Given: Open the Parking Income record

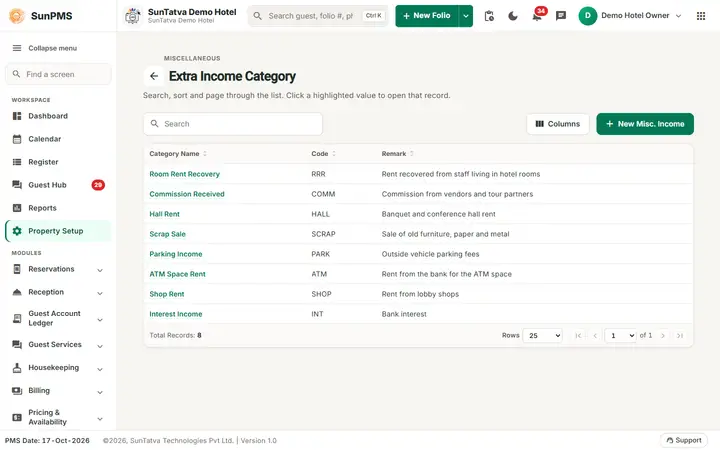Looking at the screenshot, I should pyautogui.click(x=176, y=254).
